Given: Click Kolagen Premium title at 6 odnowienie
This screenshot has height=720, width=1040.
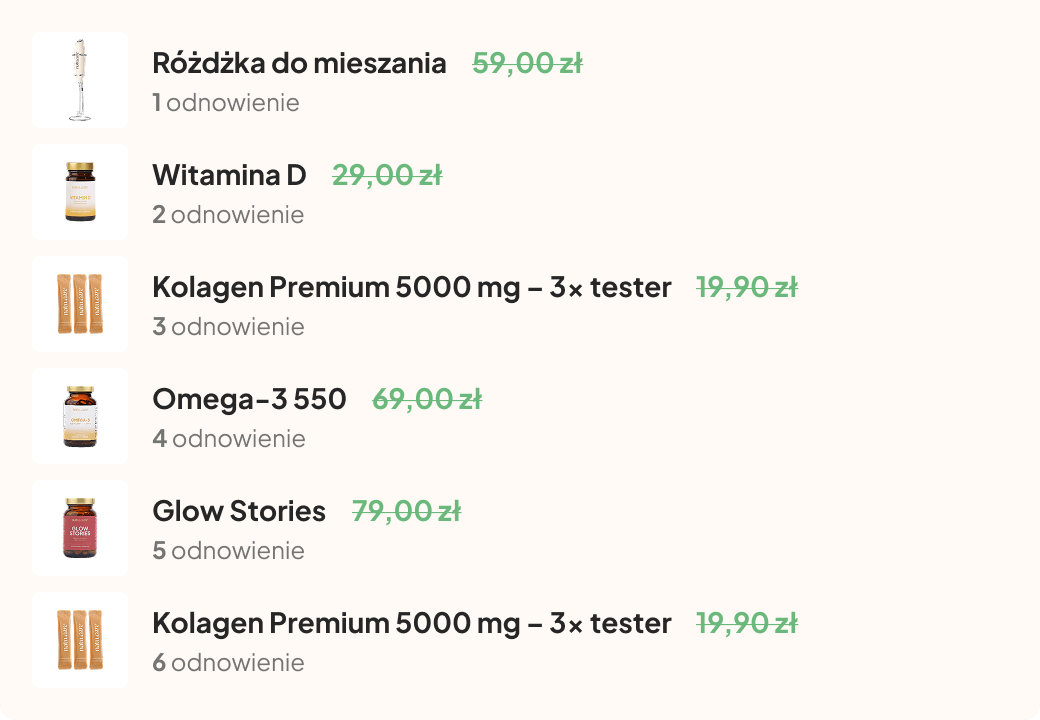Looking at the screenshot, I should [412, 625].
